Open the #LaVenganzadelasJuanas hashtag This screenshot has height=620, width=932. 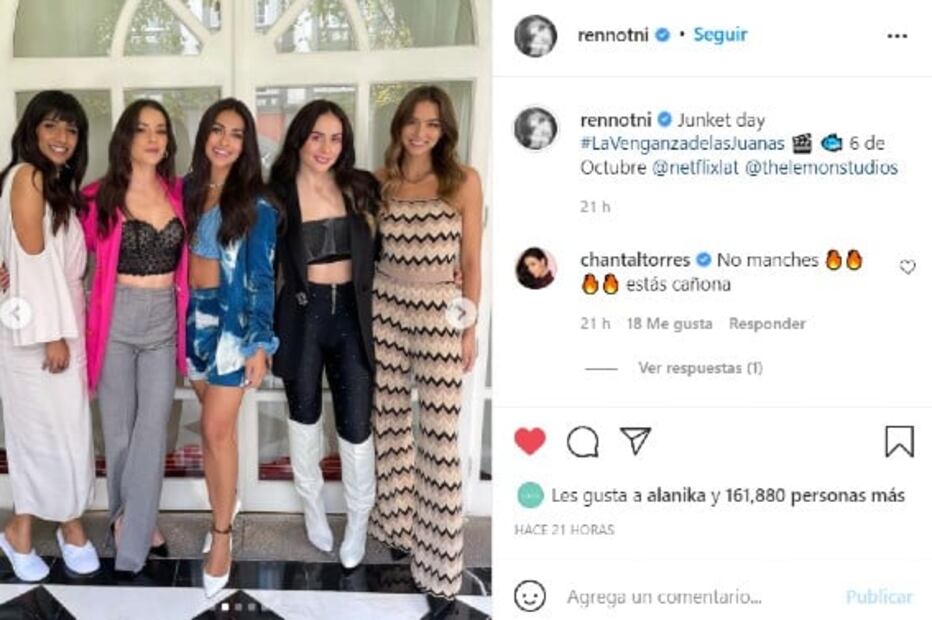[x=682, y=143]
